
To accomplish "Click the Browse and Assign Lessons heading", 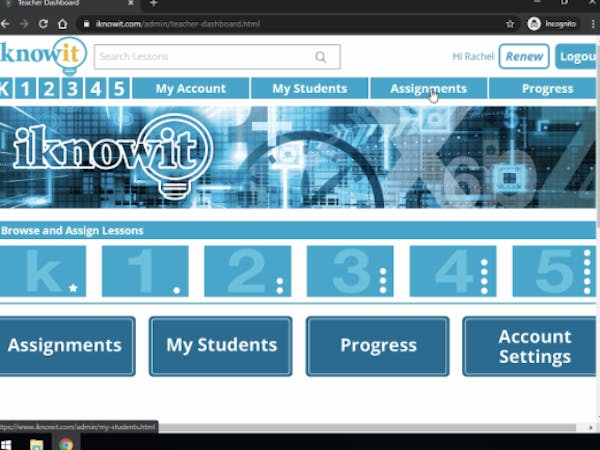I will point(72,230).
